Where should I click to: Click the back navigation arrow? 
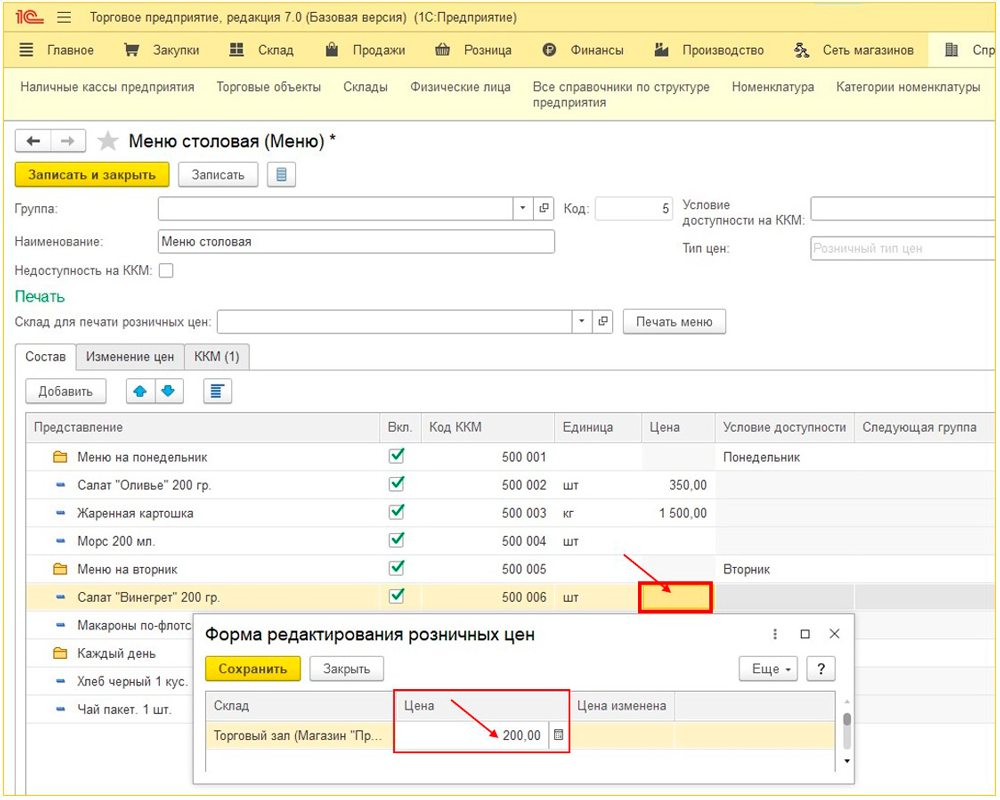point(34,142)
